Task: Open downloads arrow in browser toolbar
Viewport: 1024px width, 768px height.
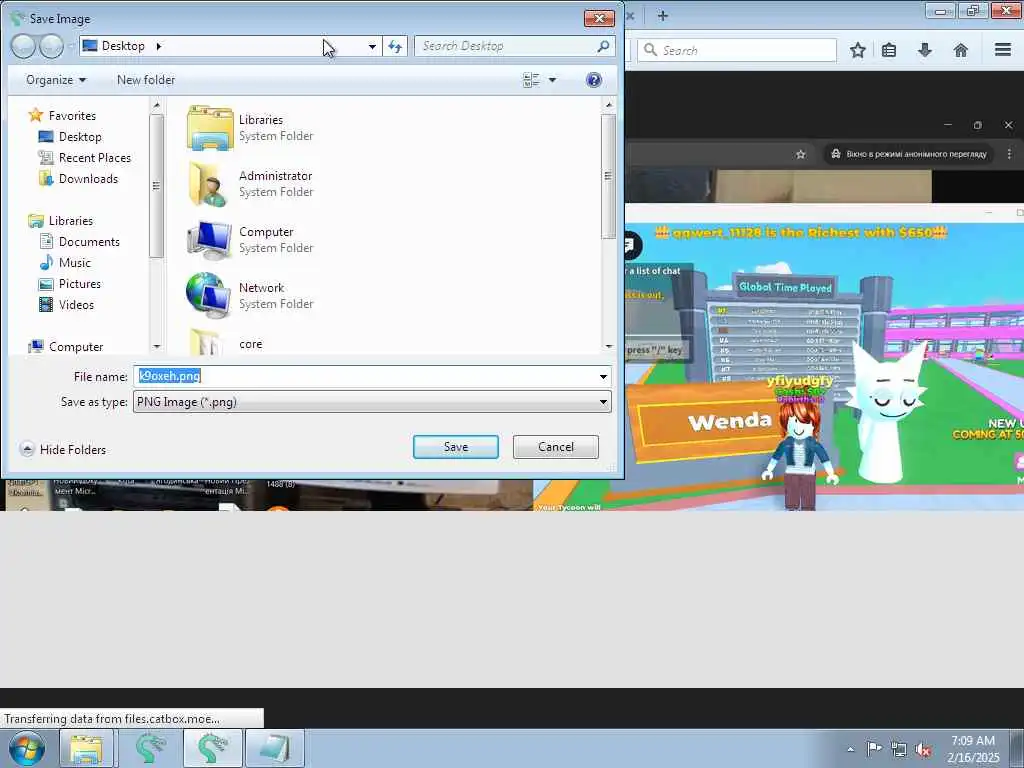Action: pyautogui.click(x=925, y=50)
